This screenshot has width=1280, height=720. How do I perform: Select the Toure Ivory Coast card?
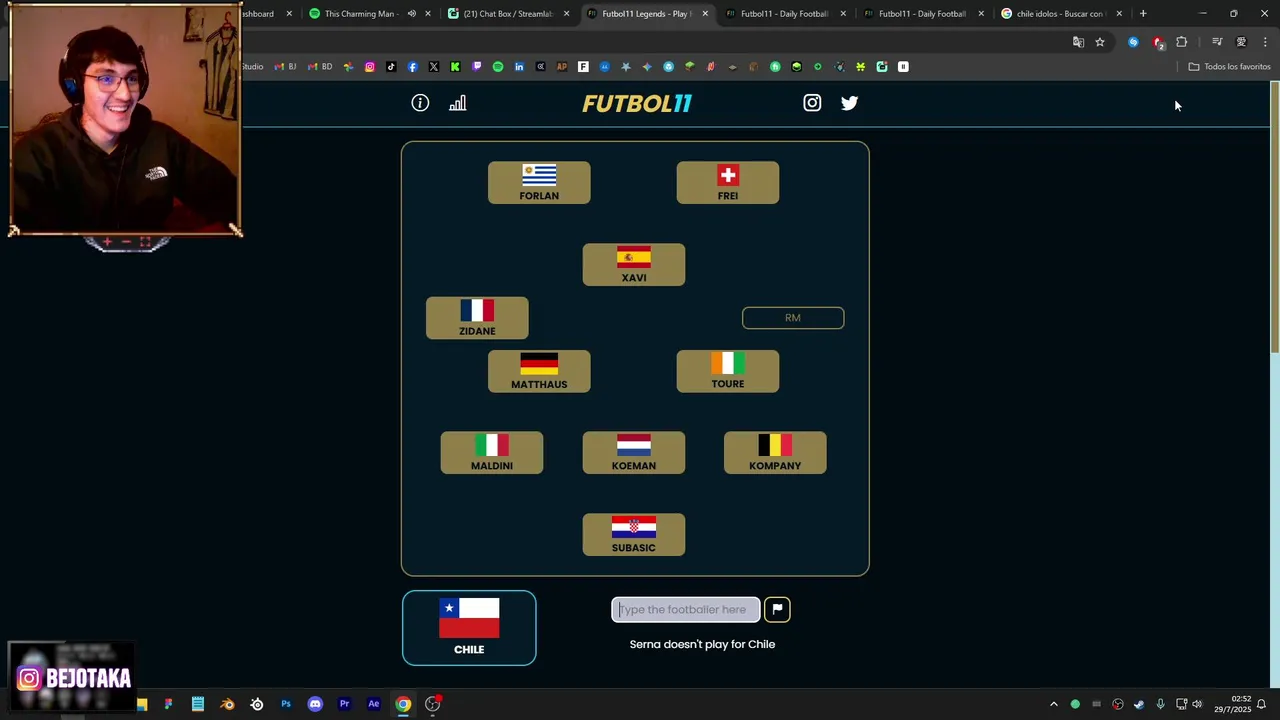(x=728, y=371)
